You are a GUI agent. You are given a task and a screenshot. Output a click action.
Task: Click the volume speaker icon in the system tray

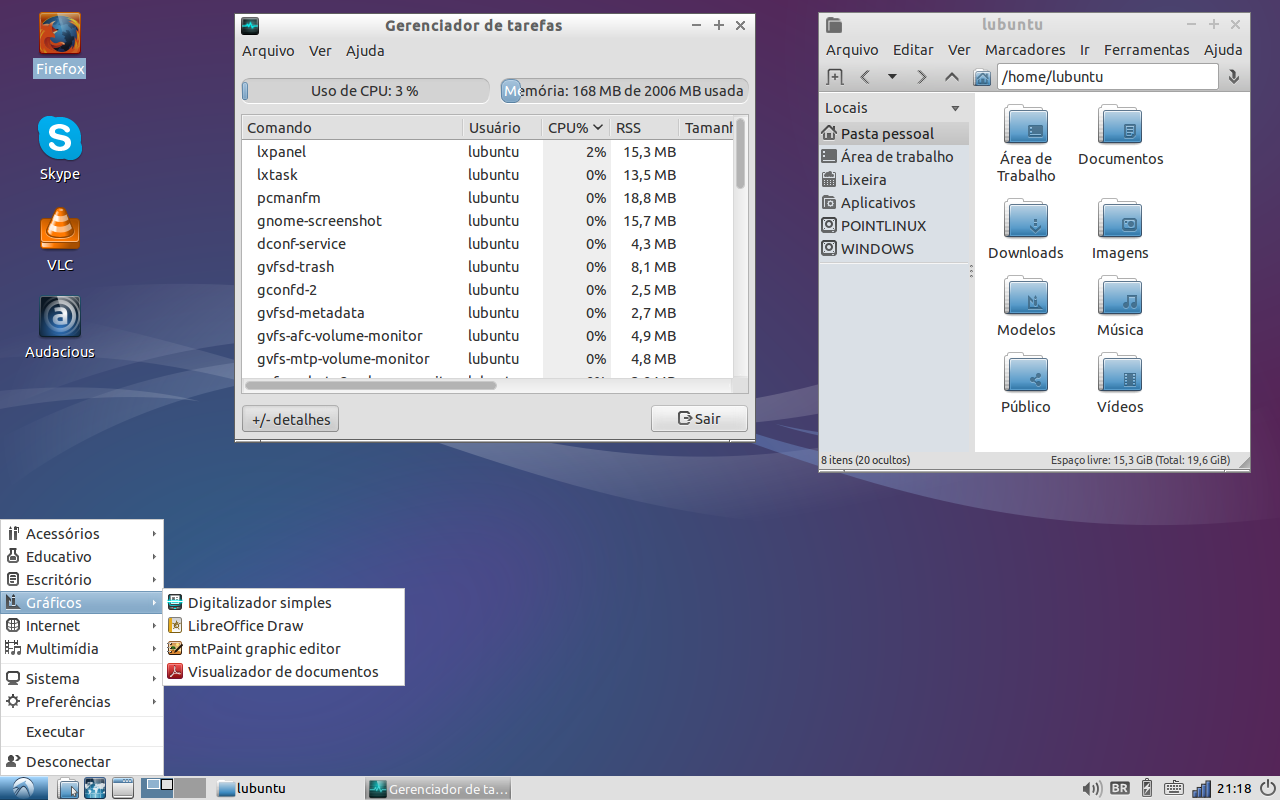(1093, 788)
